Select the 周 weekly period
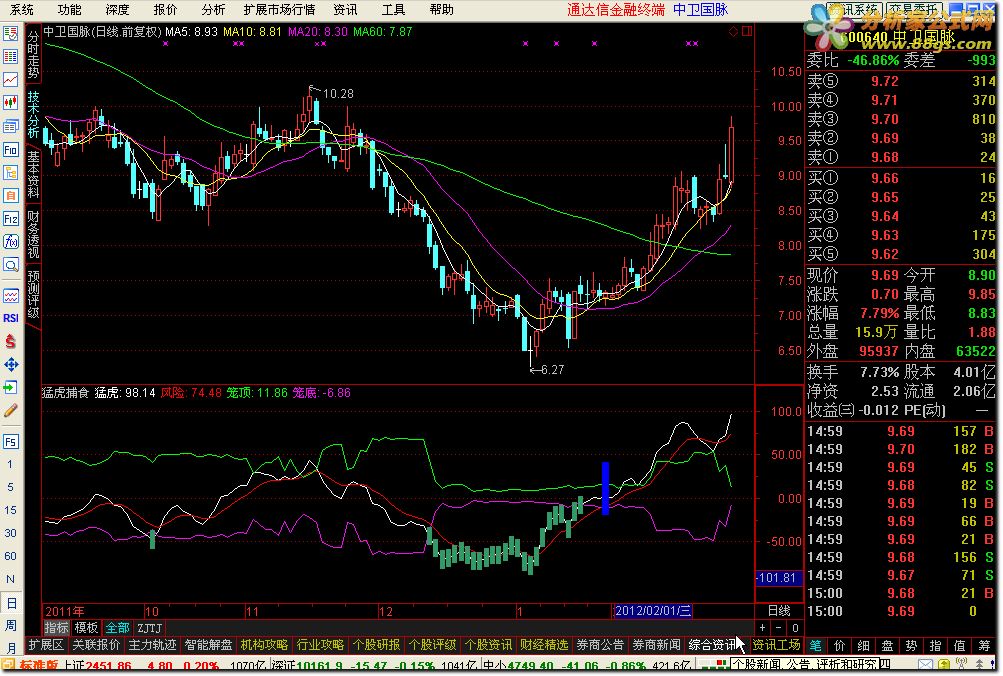This screenshot has width=1003, height=676. tap(11, 625)
